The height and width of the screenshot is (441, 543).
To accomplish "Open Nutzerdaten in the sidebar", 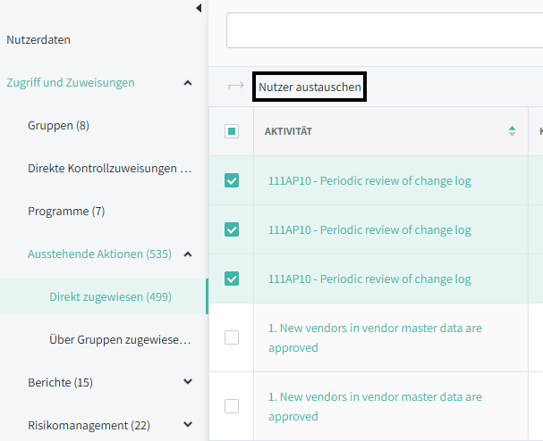I will 38,40.
